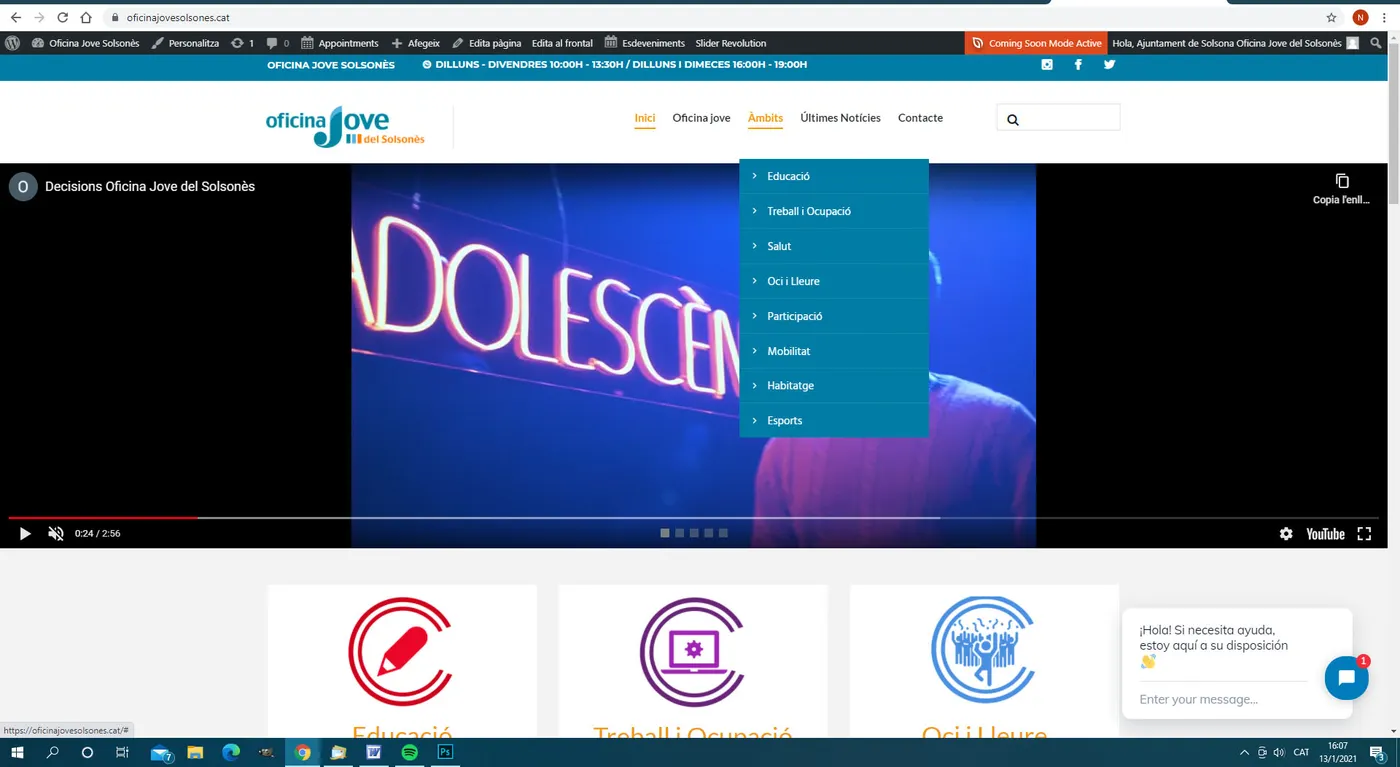Click the Instagram icon in the top bar
The height and width of the screenshot is (767, 1400).
click(x=1047, y=65)
